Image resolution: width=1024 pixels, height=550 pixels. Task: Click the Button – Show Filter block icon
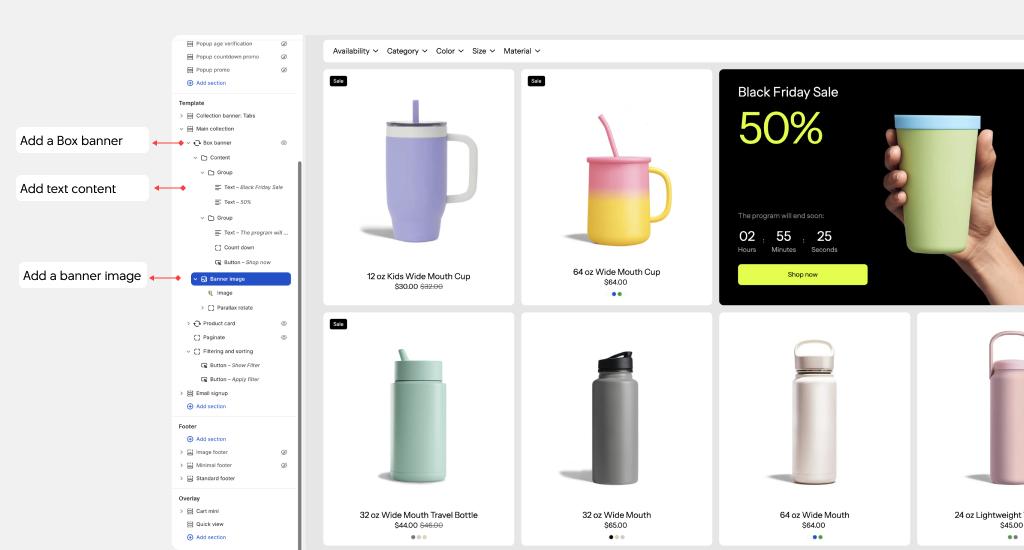click(x=204, y=365)
